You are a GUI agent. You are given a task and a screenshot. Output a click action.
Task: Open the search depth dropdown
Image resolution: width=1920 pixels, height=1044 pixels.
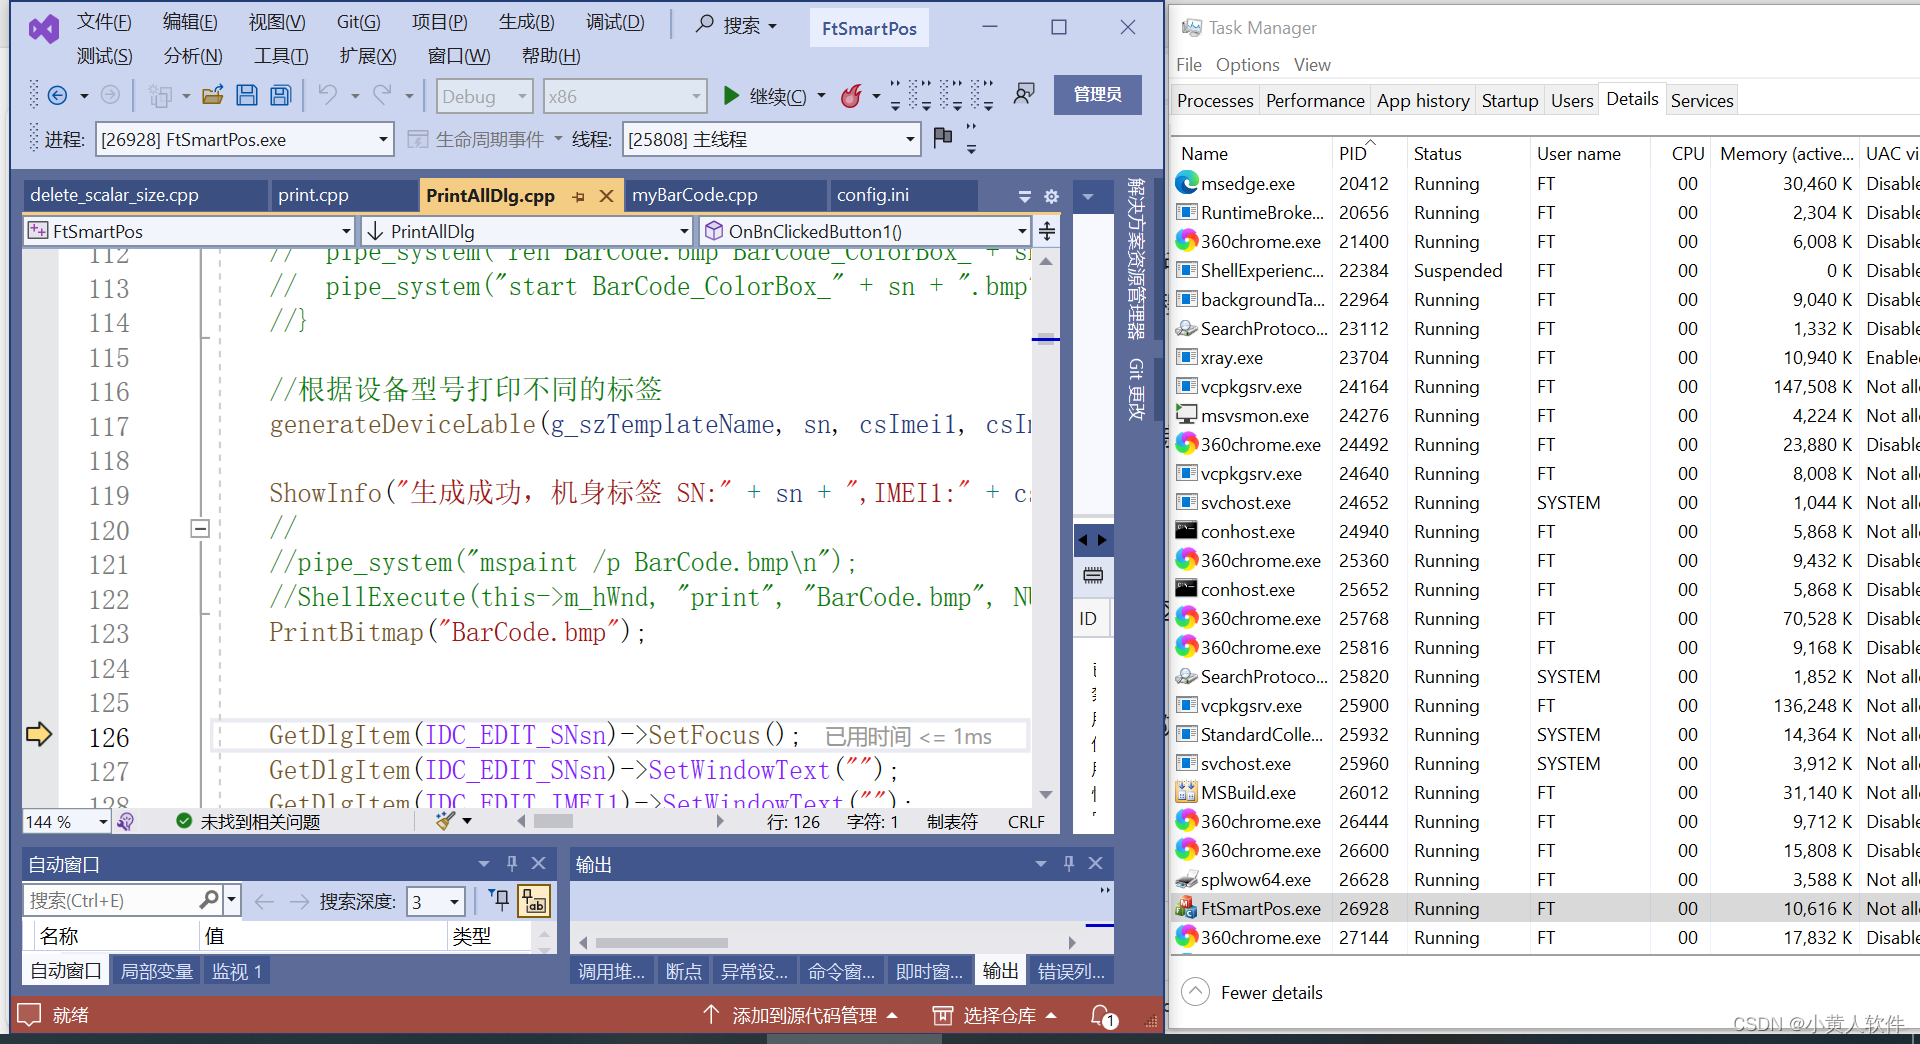coord(436,901)
